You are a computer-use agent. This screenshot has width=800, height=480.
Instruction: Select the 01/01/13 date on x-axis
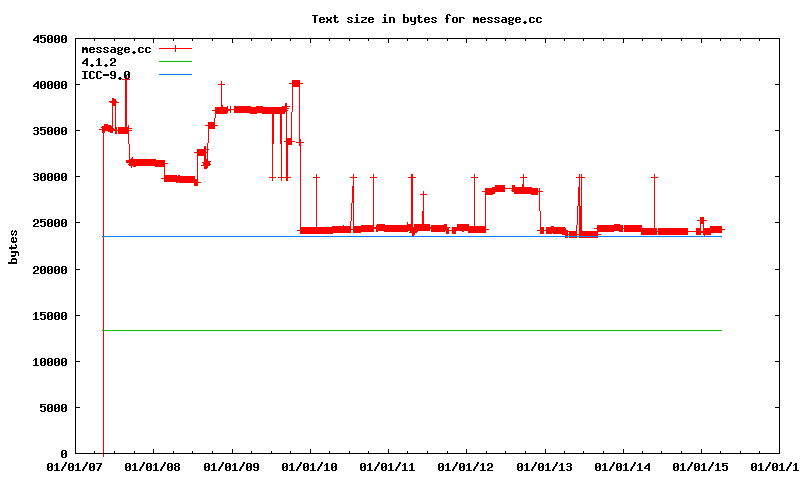click(545, 467)
